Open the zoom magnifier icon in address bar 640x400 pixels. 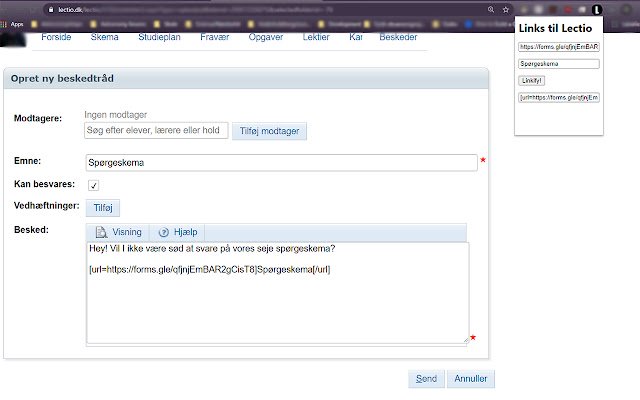pyautogui.click(x=491, y=9)
